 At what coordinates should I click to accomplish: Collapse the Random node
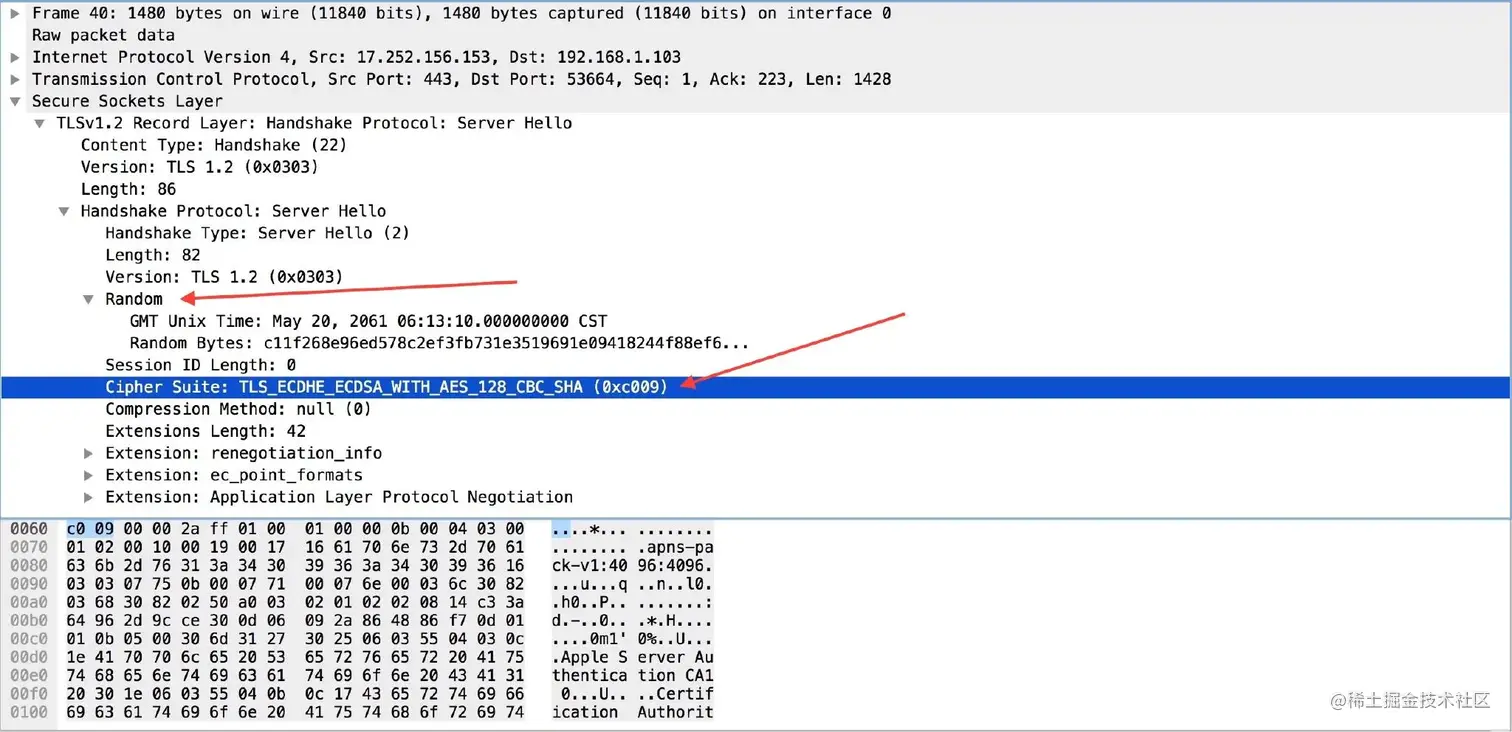tap(89, 299)
